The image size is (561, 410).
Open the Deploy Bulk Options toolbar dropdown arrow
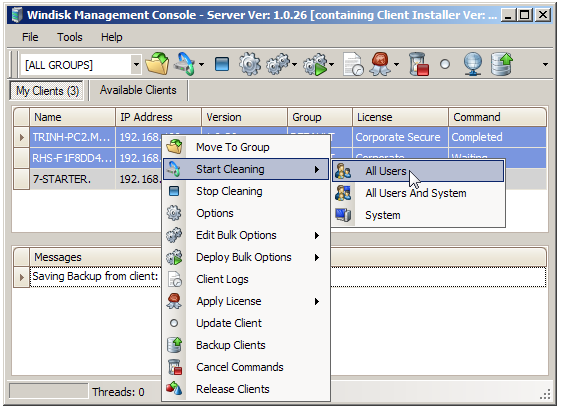[332, 65]
